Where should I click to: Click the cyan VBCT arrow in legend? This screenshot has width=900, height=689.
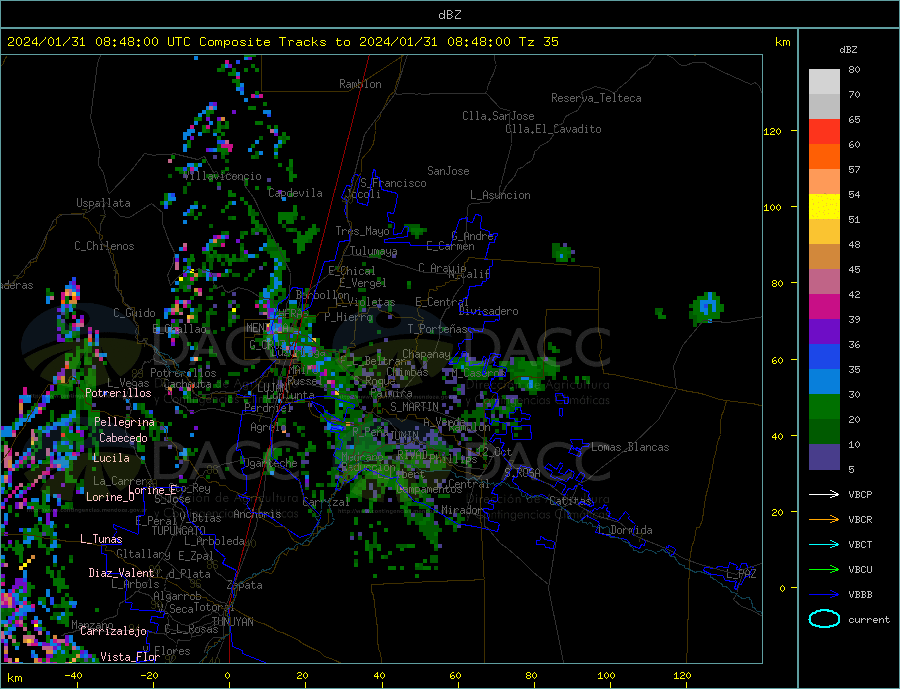pyautogui.click(x=824, y=544)
